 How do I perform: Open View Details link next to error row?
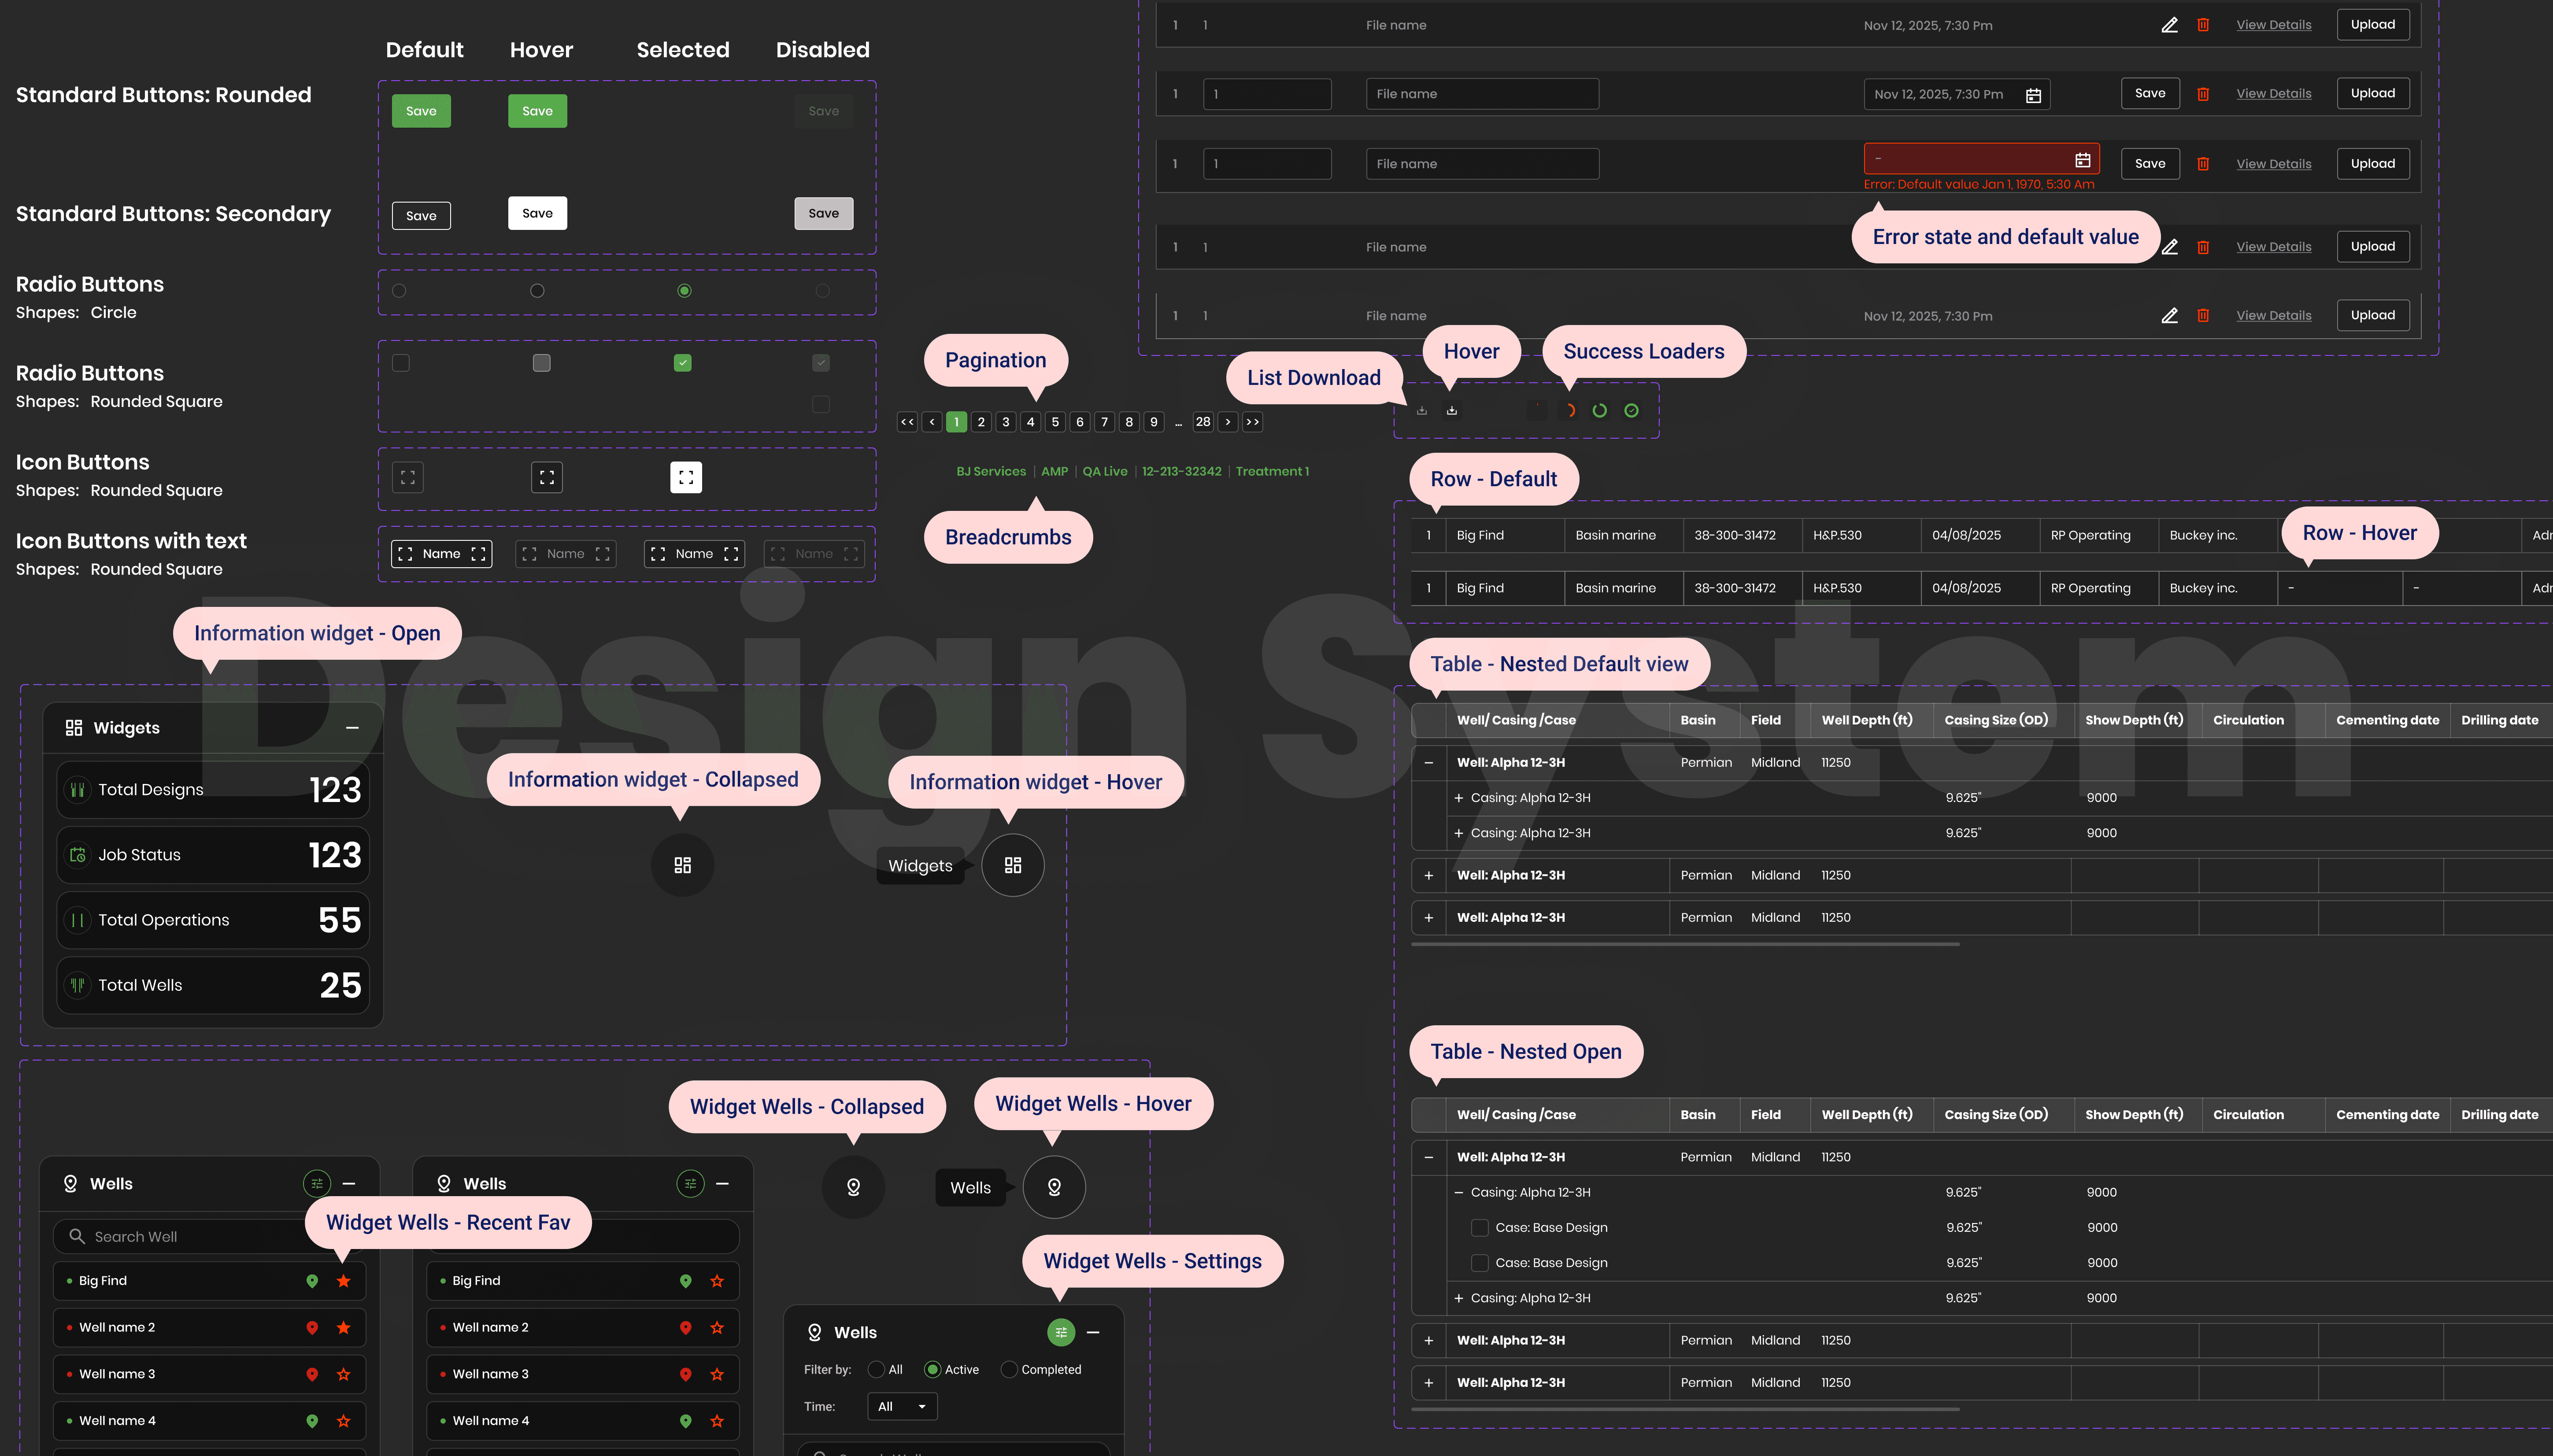coord(2273,164)
